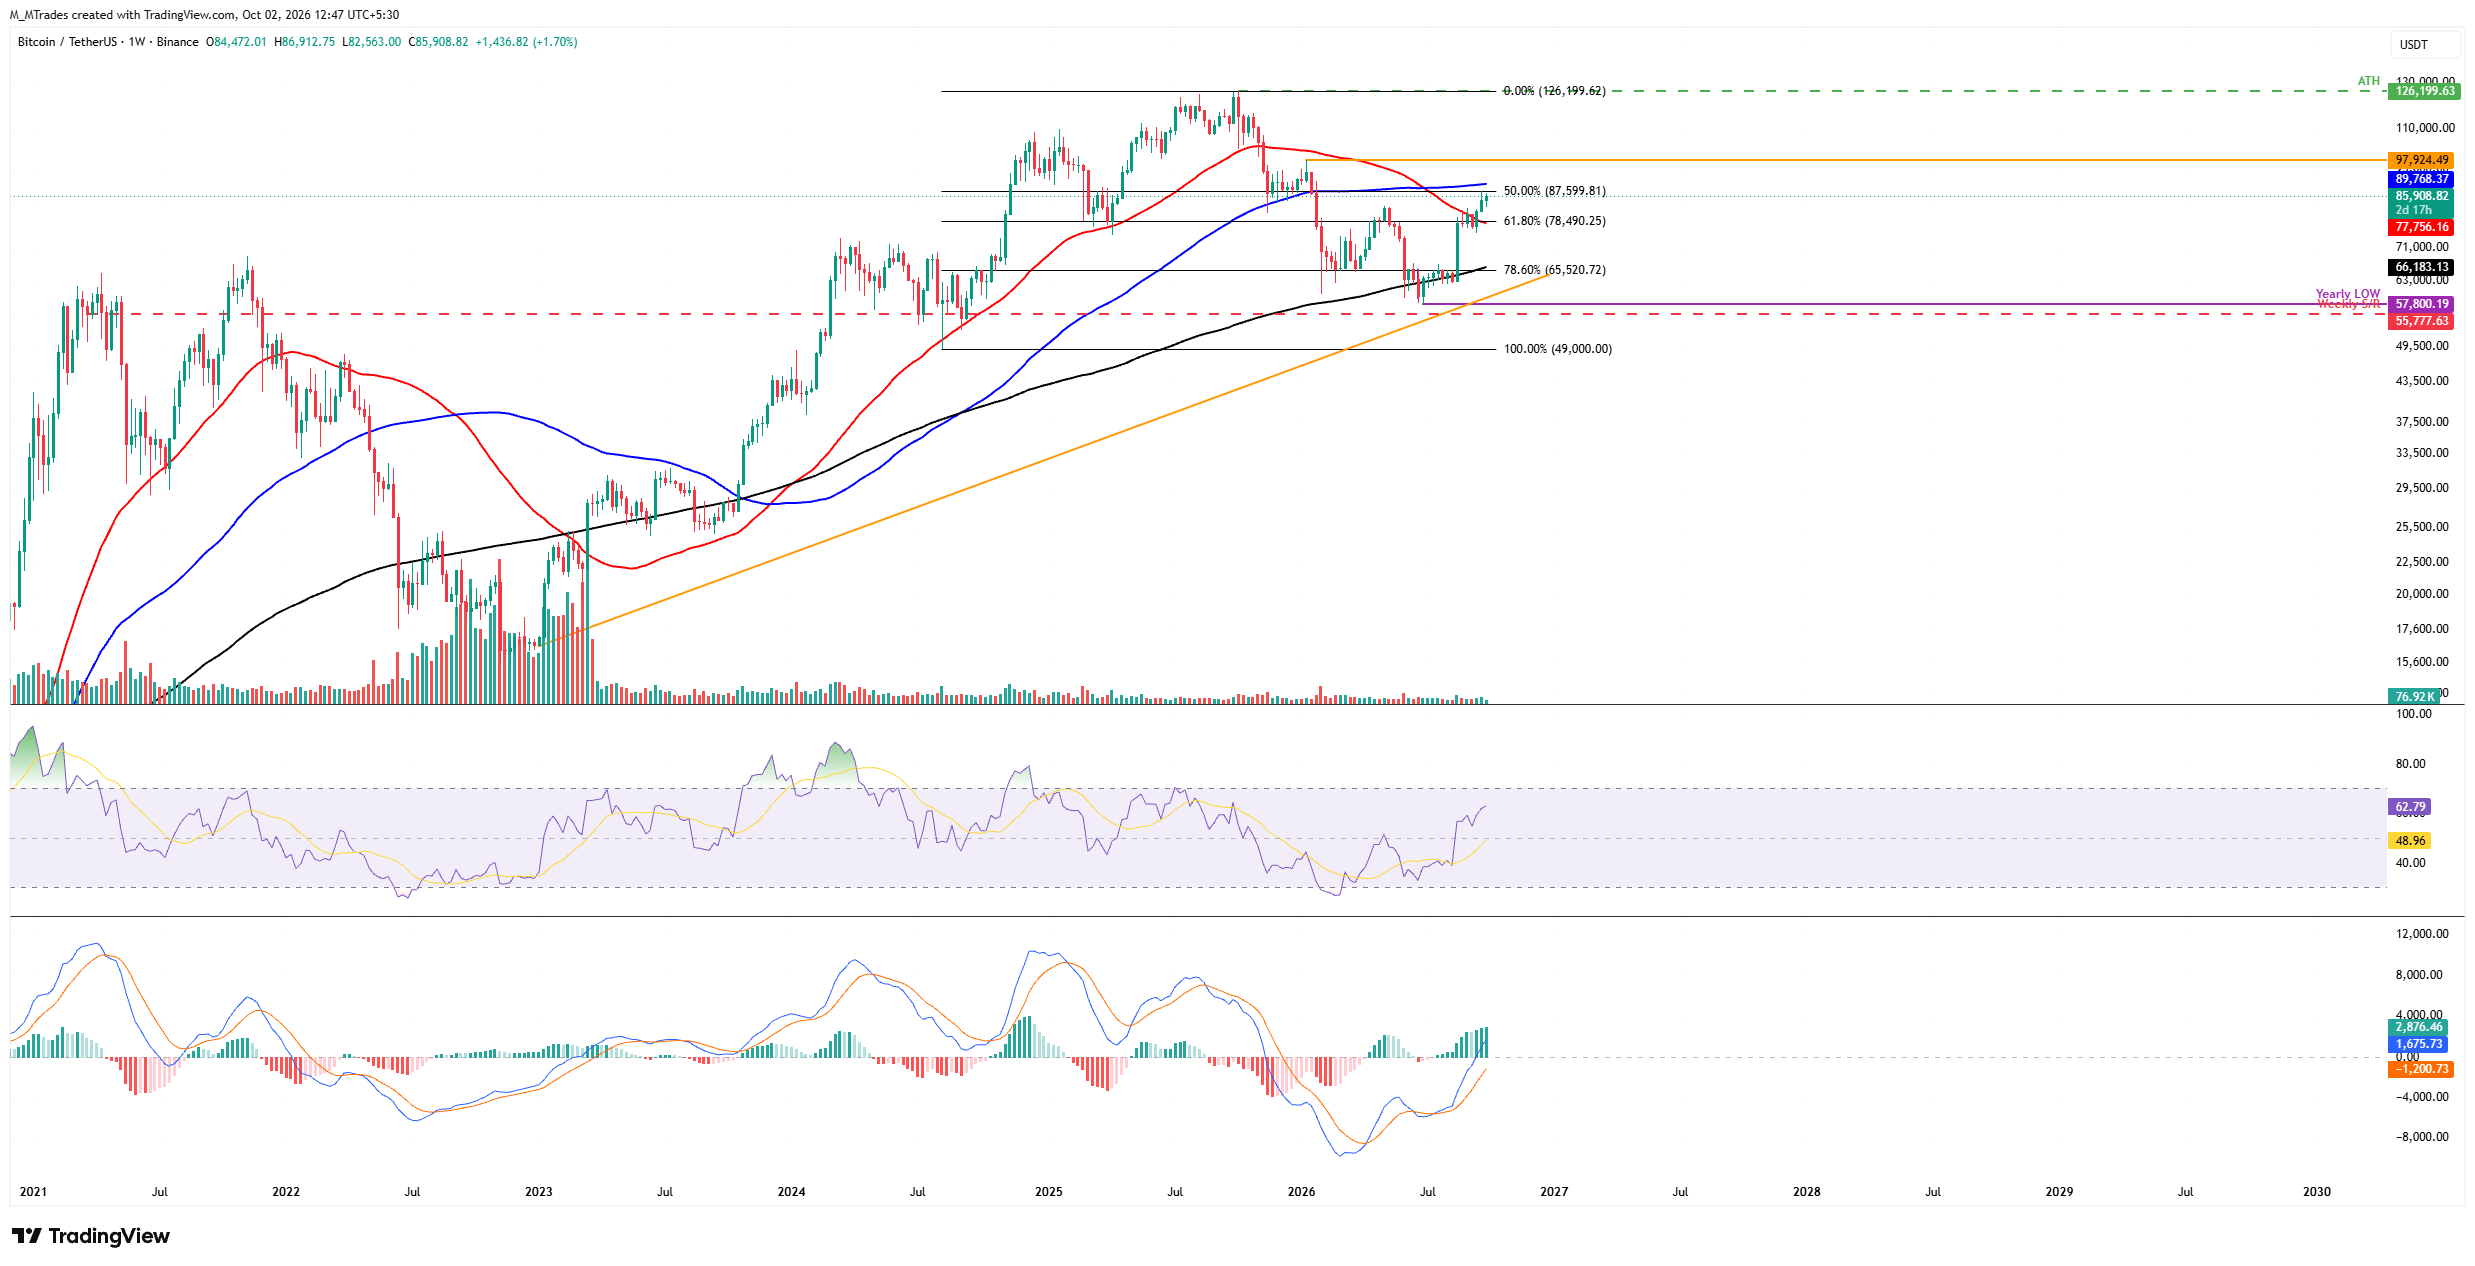
Task: Open the USDT currency selector box
Action: click(x=2425, y=44)
